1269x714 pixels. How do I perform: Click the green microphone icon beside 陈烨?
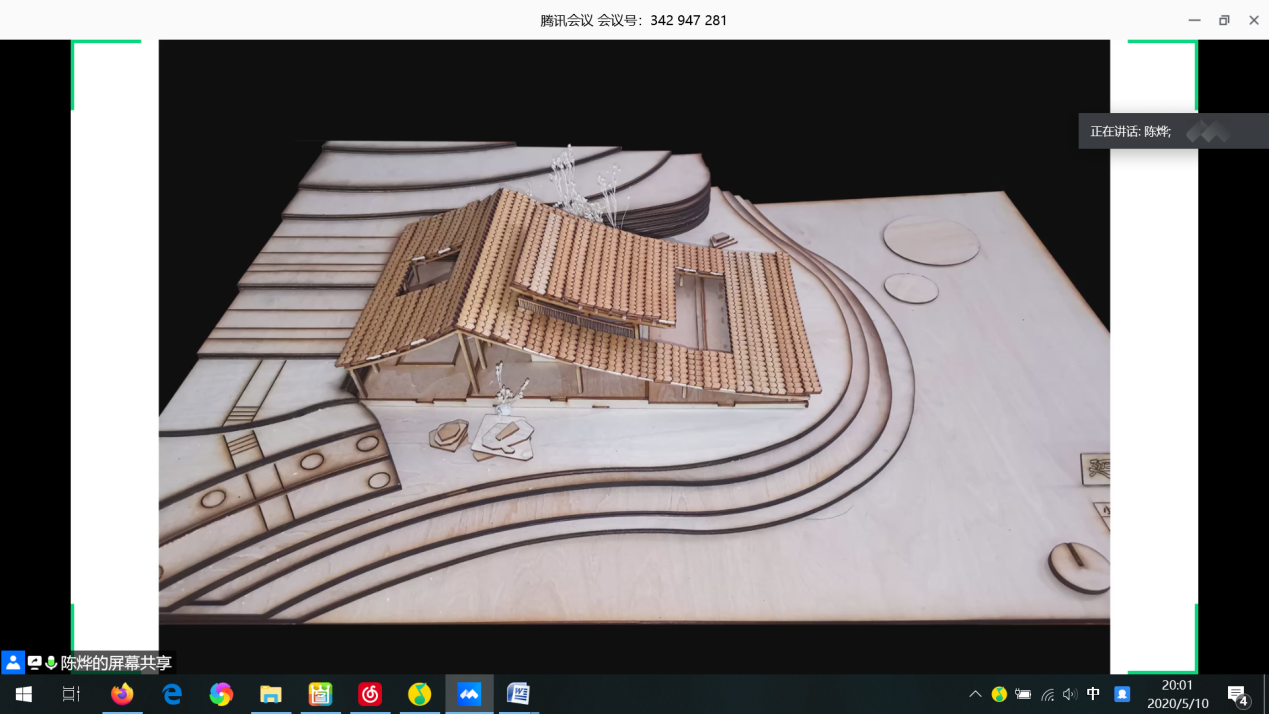click(x=51, y=662)
